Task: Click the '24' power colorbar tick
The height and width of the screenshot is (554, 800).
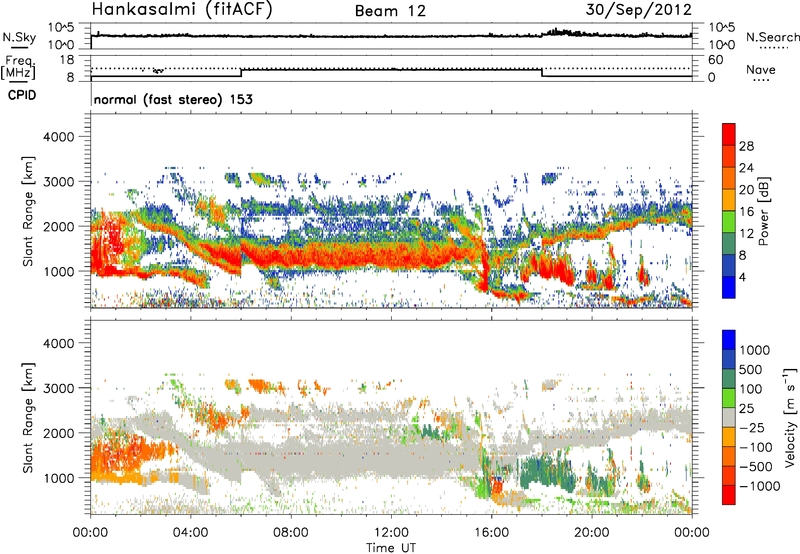Action: click(x=746, y=168)
